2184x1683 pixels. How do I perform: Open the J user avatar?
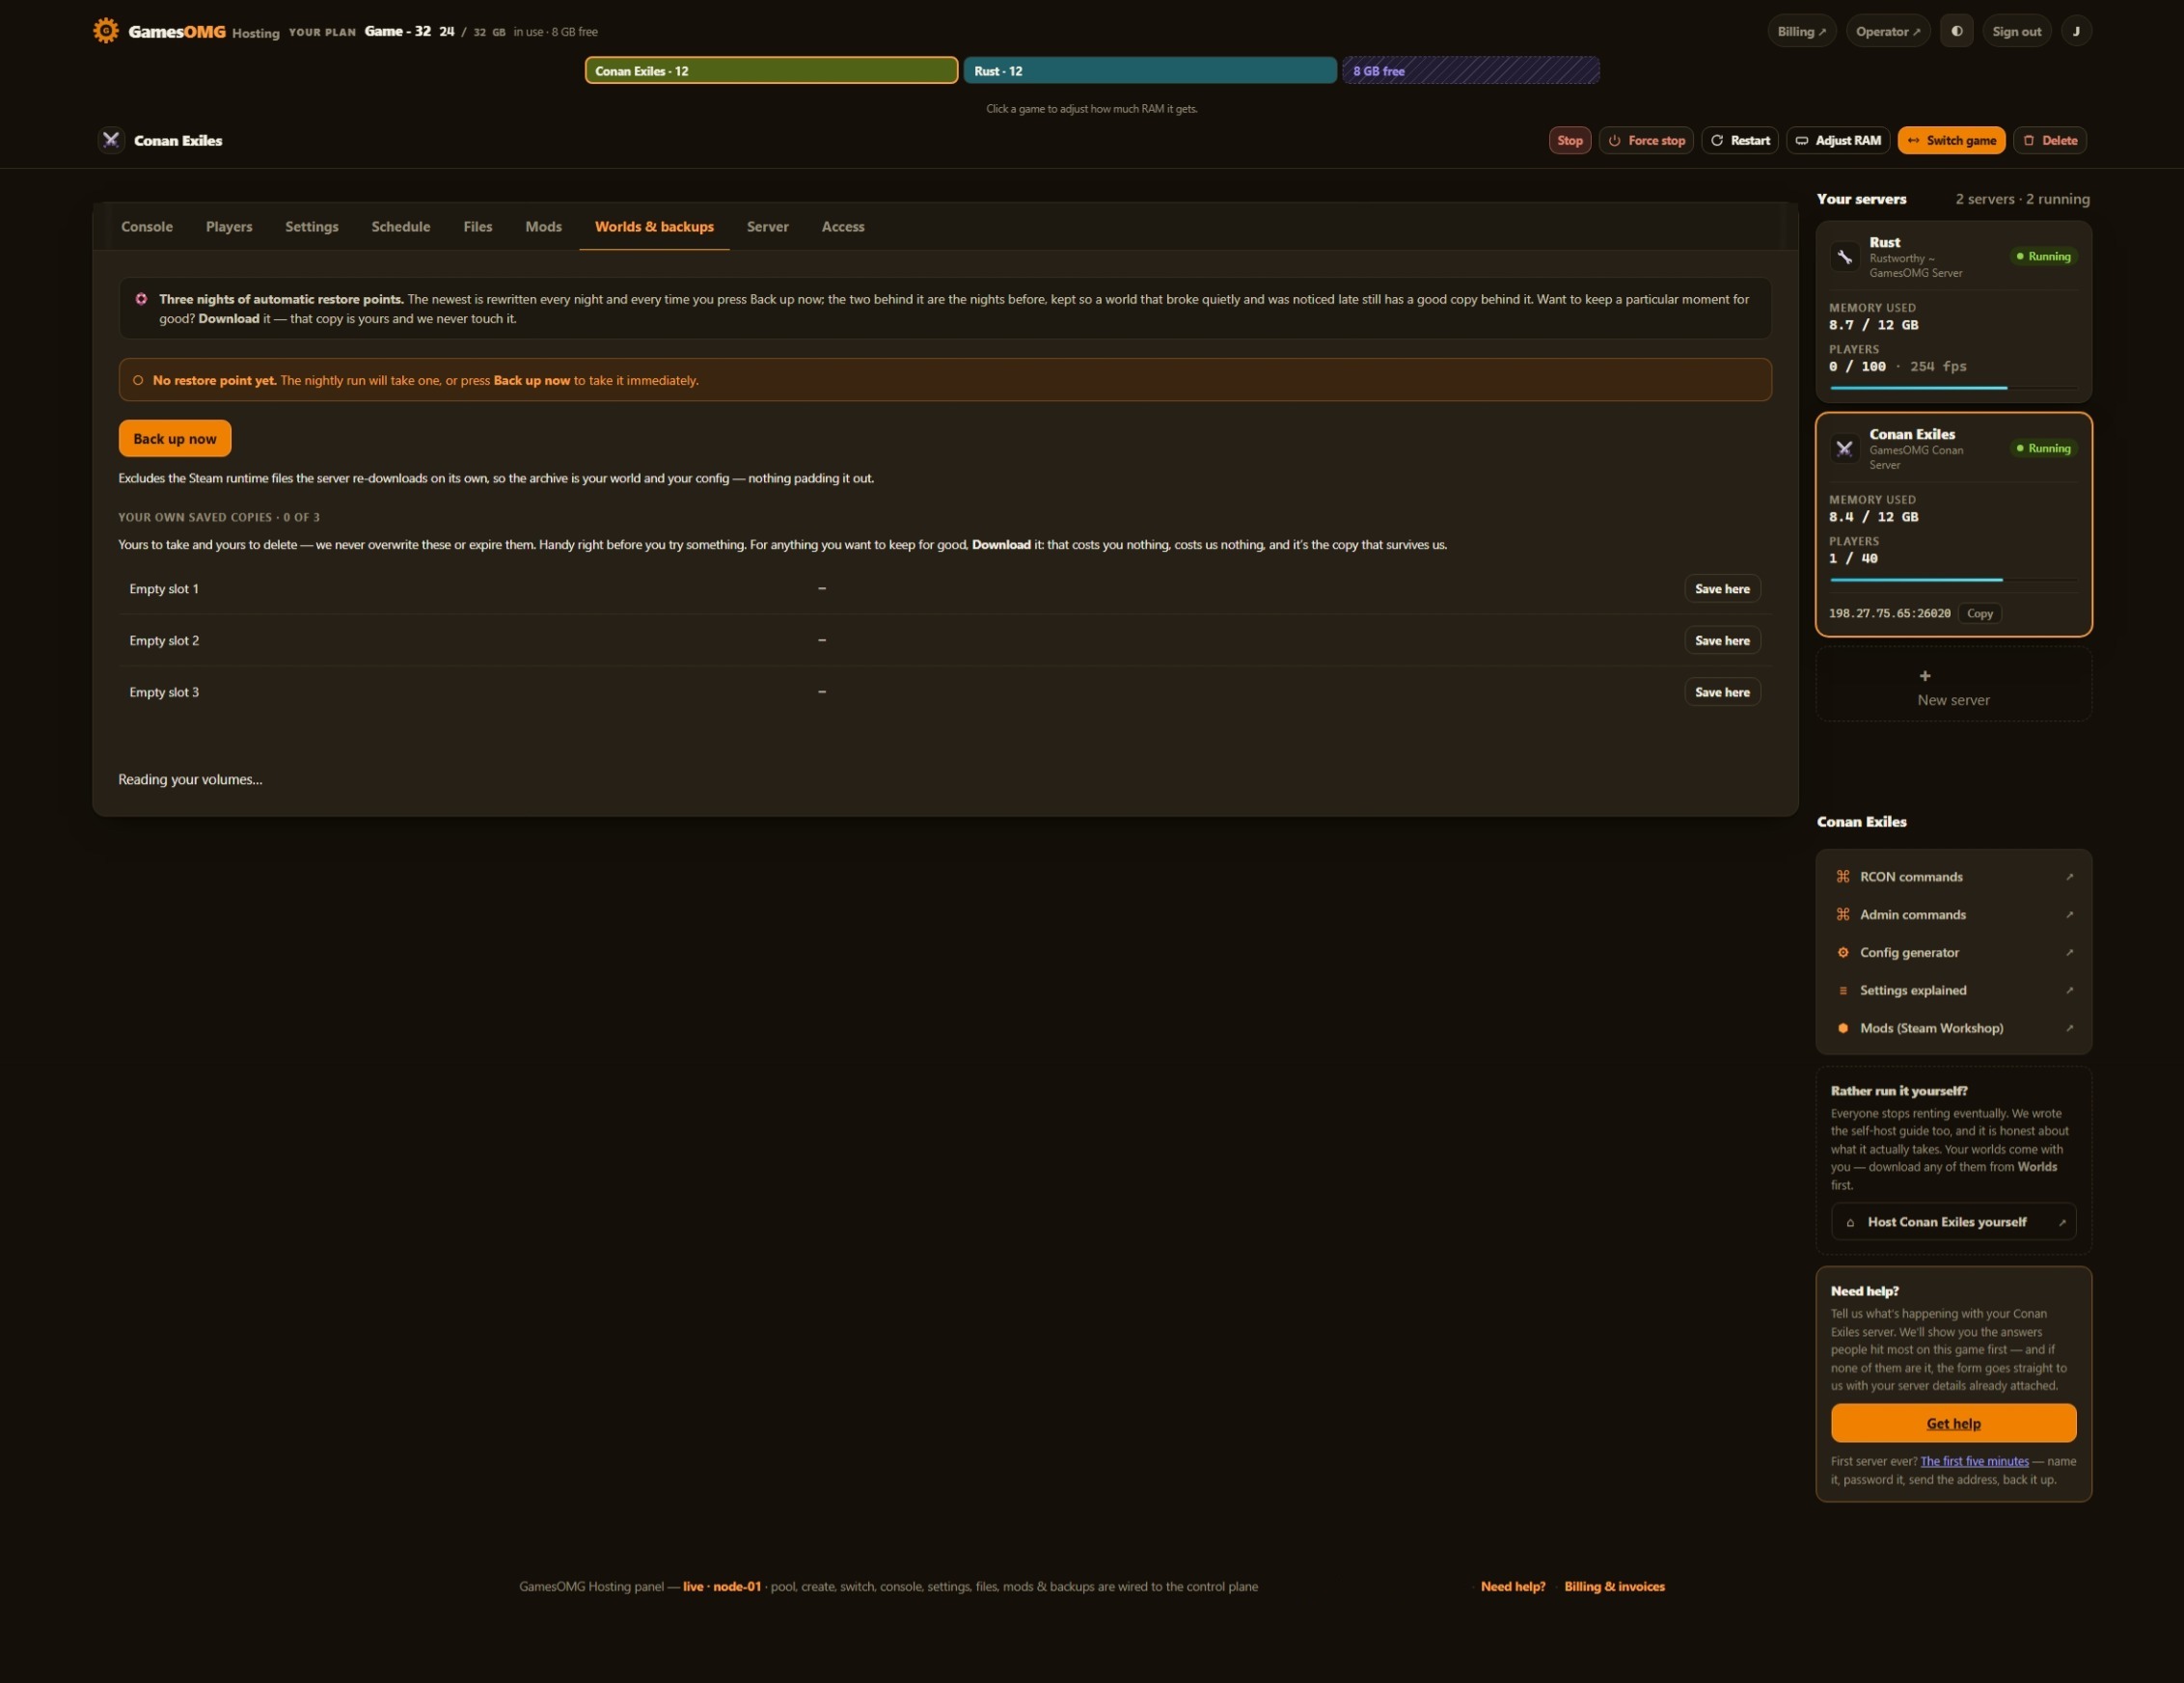pos(2076,31)
